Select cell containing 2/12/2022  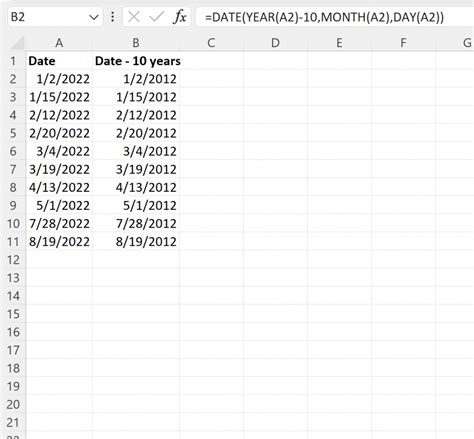click(59, 115)
